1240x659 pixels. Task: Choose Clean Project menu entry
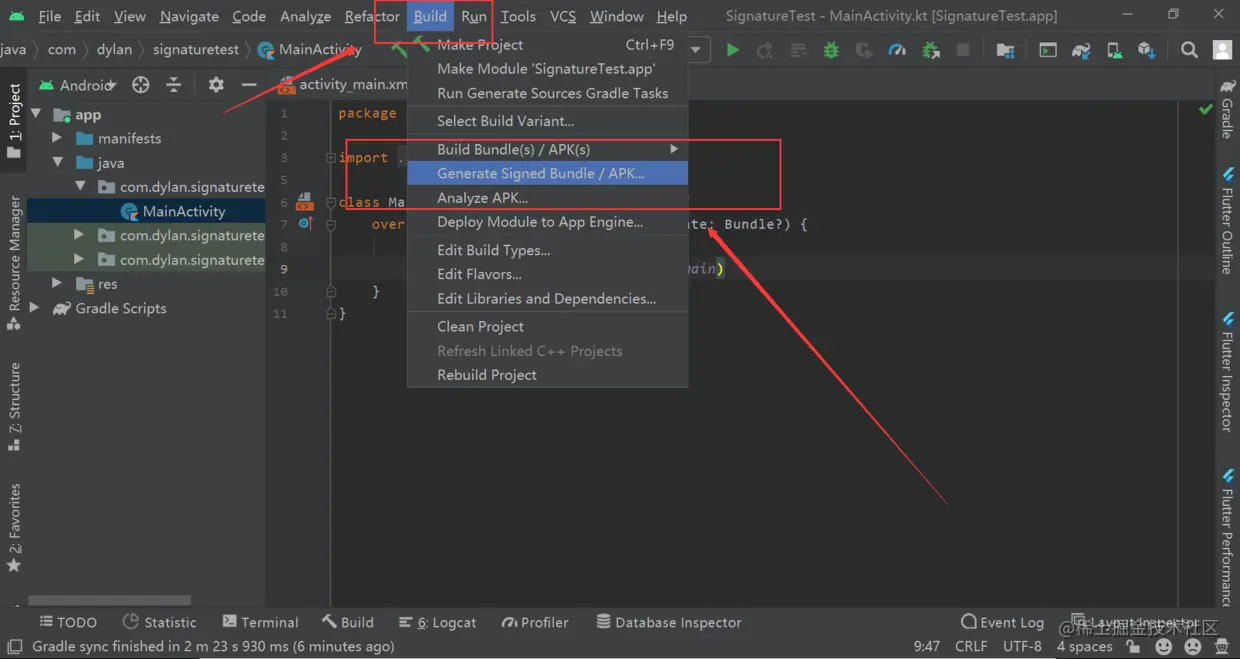pyautogui.click(x=548, y=327)
